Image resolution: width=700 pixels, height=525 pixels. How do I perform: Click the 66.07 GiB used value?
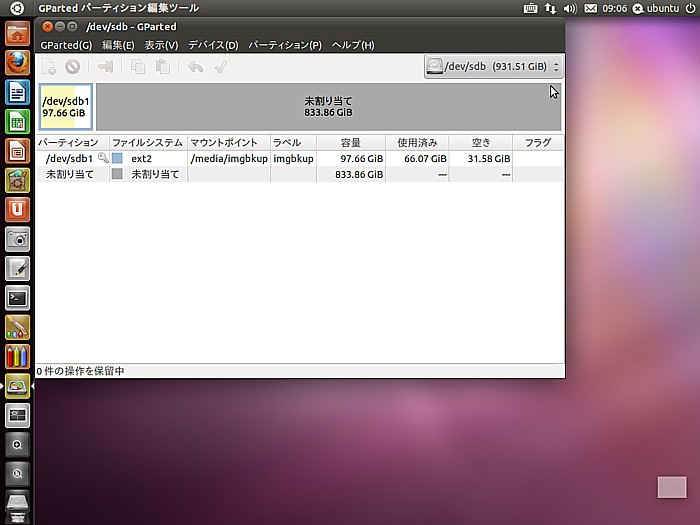[425, 158]
